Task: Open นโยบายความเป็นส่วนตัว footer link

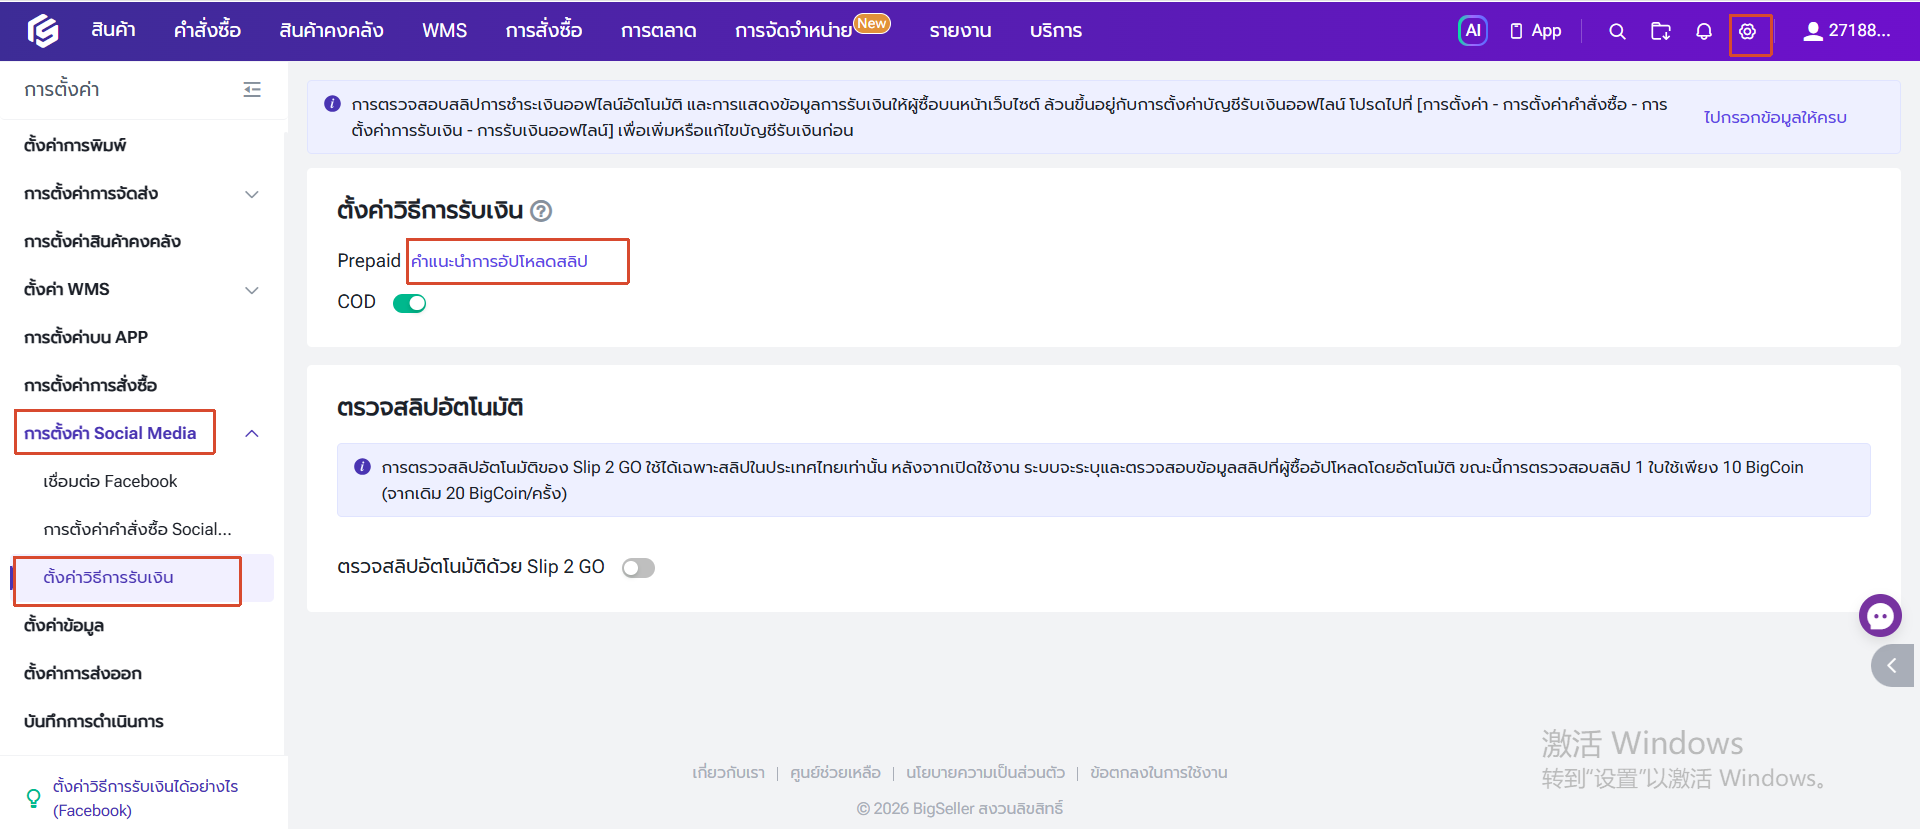Action: (985, 773)
